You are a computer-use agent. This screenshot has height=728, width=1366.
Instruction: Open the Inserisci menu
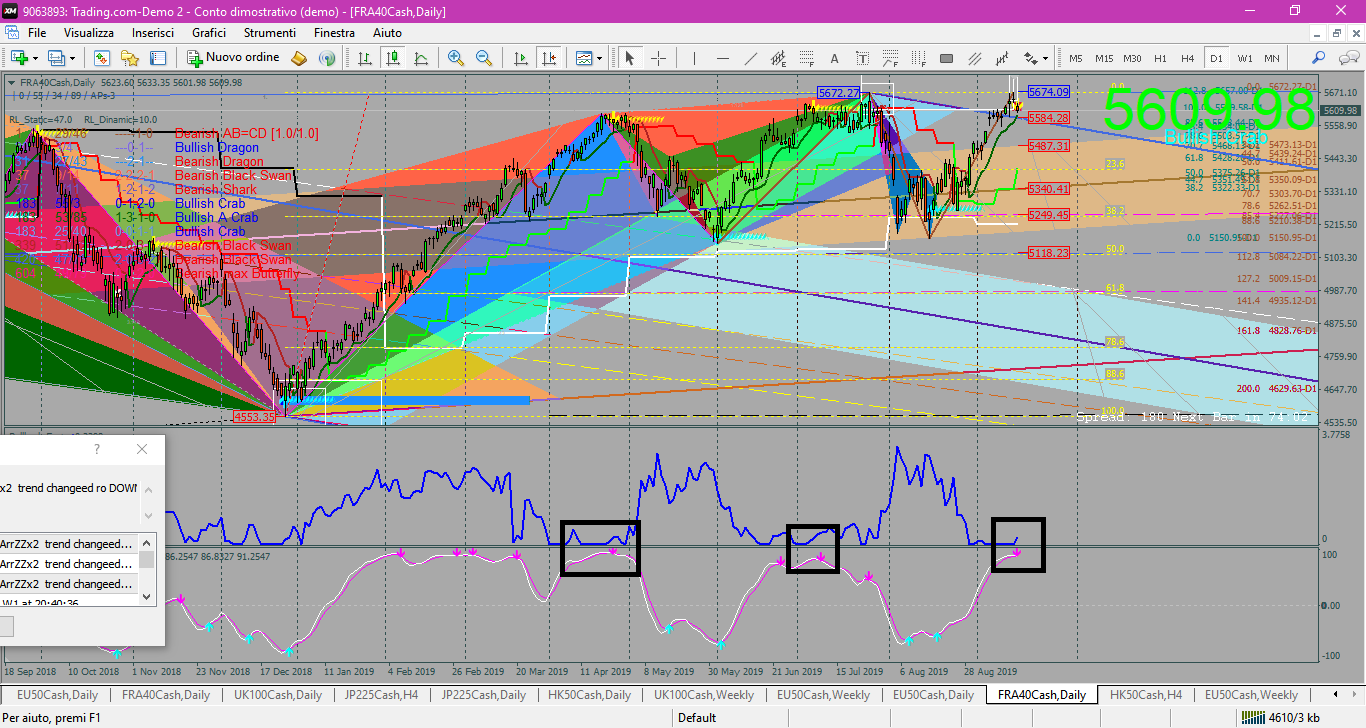click(x=153, y=33)
